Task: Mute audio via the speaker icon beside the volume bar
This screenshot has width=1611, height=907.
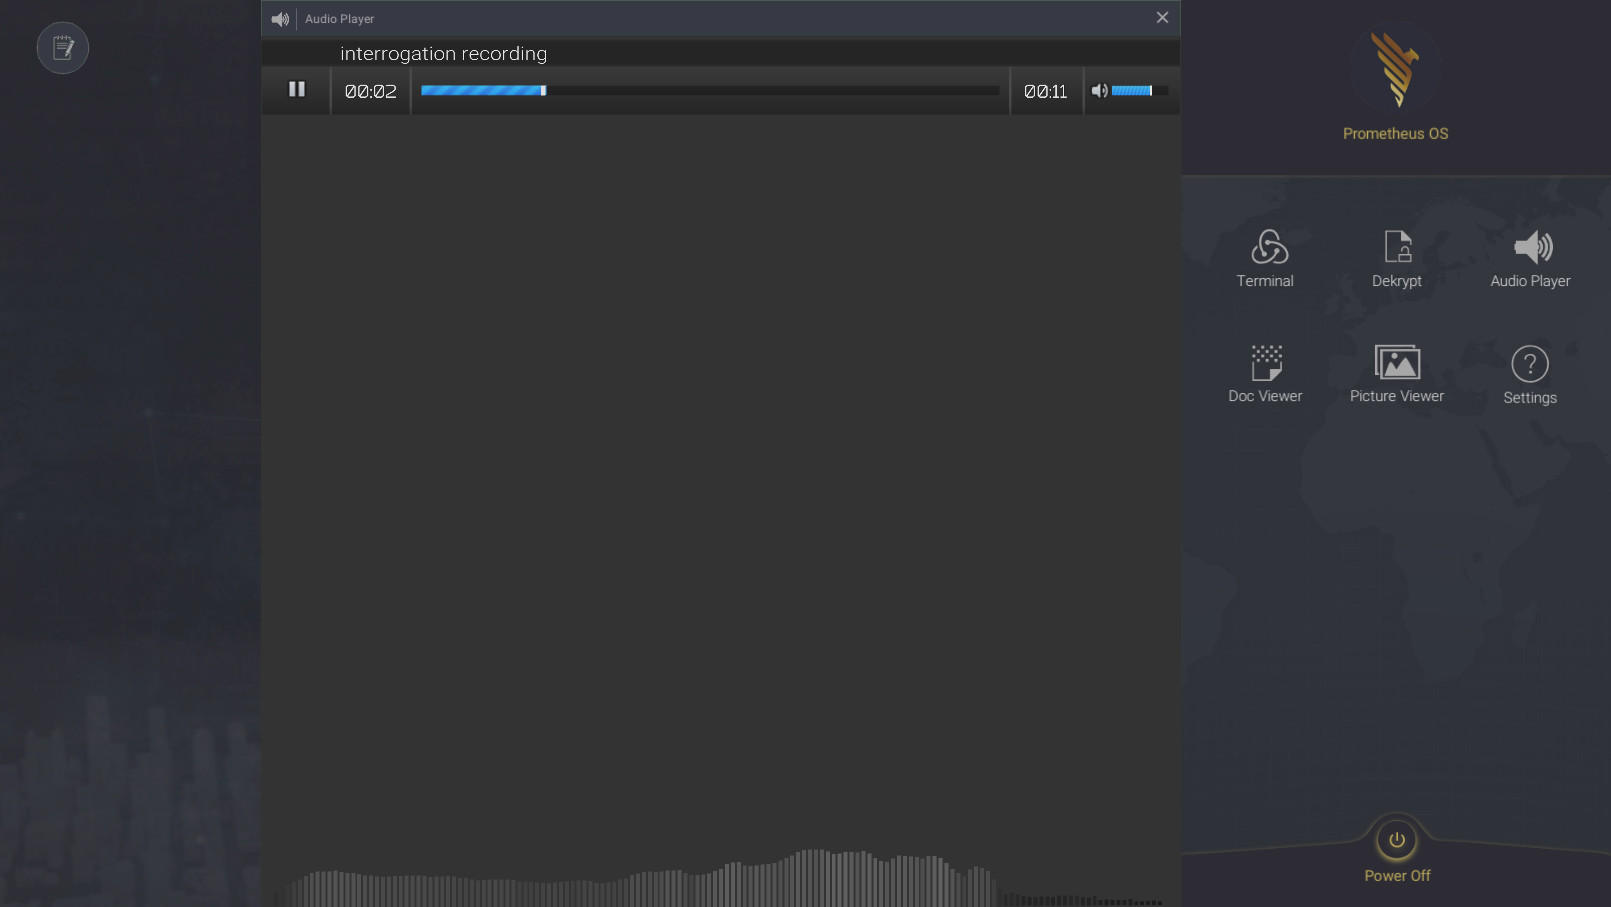Action: 1099,90
